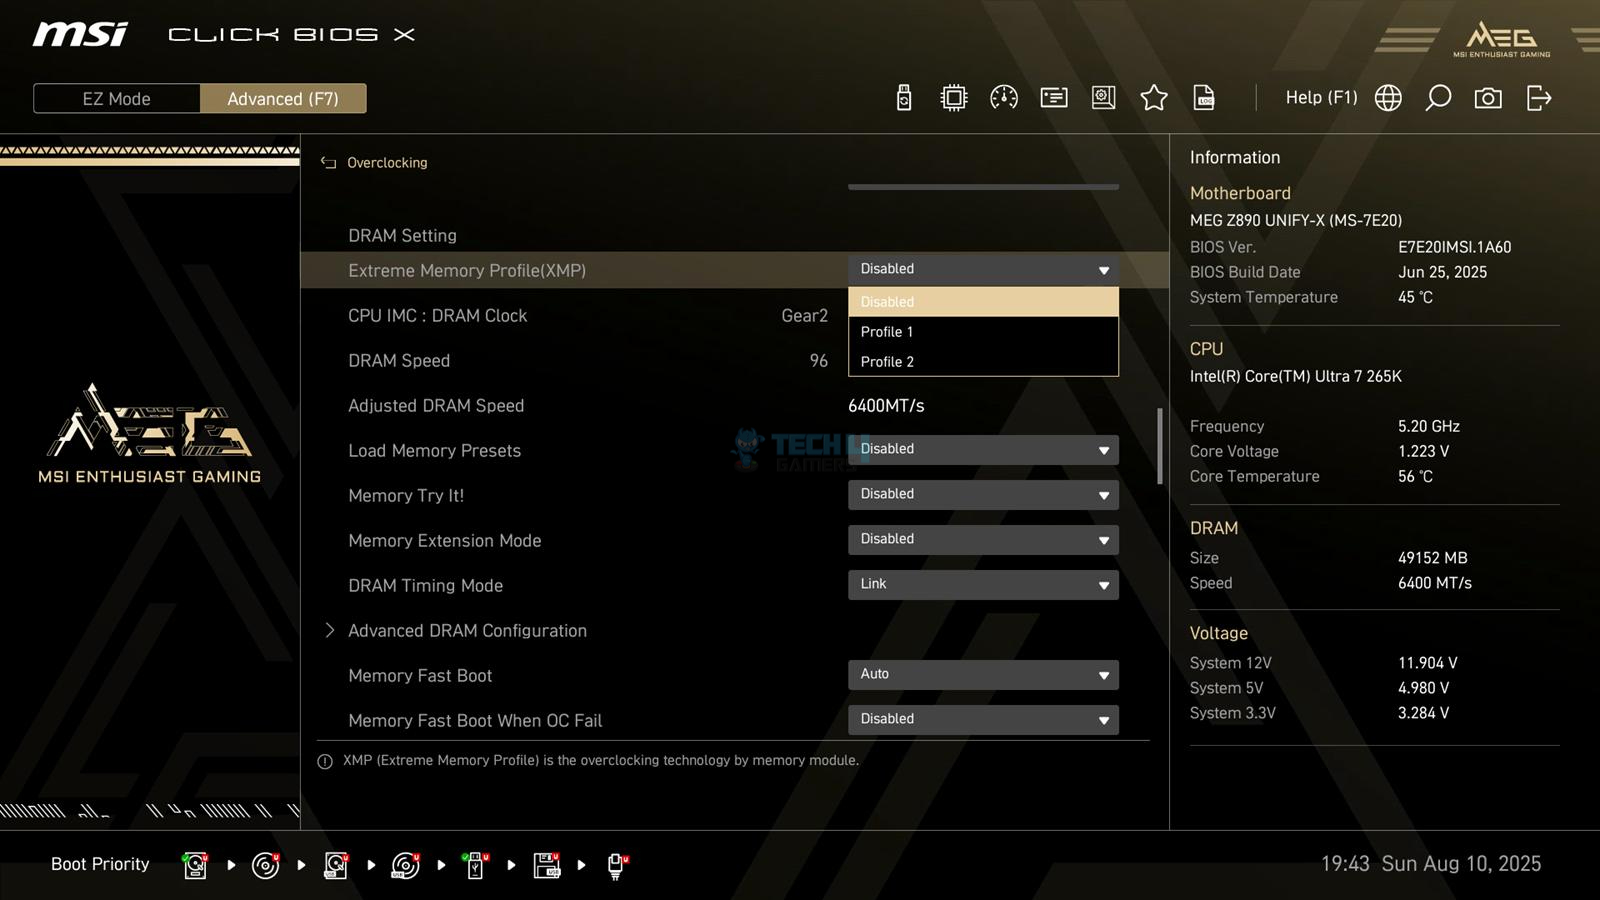Change language with the globe icon
The width and height of the screenshot is (1600, 900).
(x=1388, y=98)
